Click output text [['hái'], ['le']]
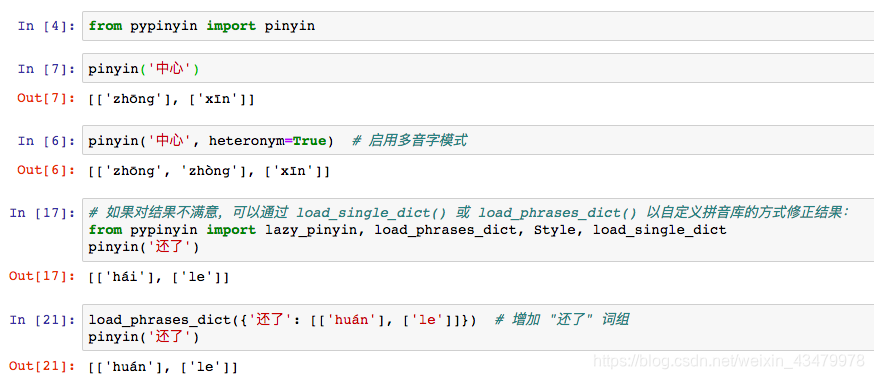Screen dimensions: 874x379 159,277
